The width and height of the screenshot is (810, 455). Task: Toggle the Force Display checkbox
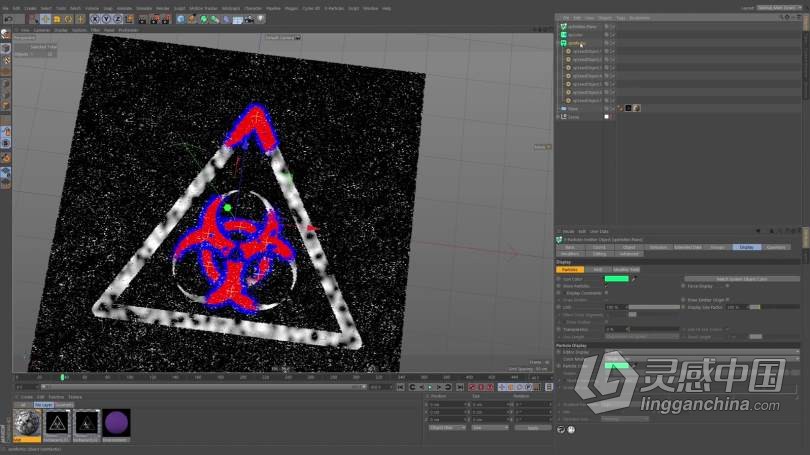click(727, 286)
